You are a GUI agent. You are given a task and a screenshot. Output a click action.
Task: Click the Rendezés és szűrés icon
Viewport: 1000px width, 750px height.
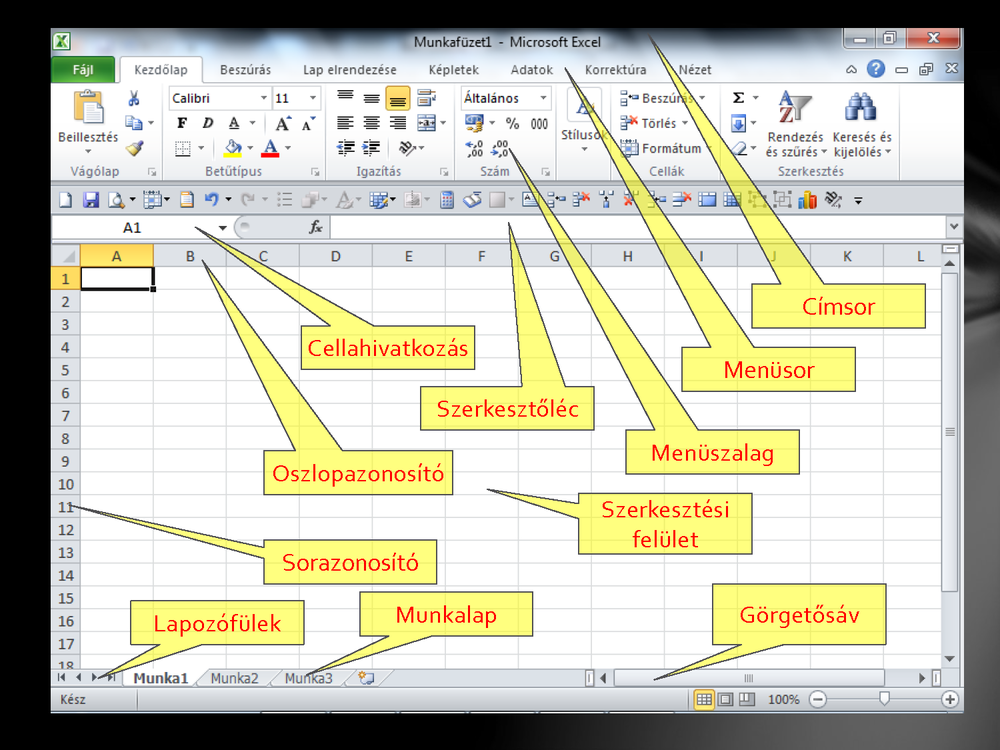795,107
